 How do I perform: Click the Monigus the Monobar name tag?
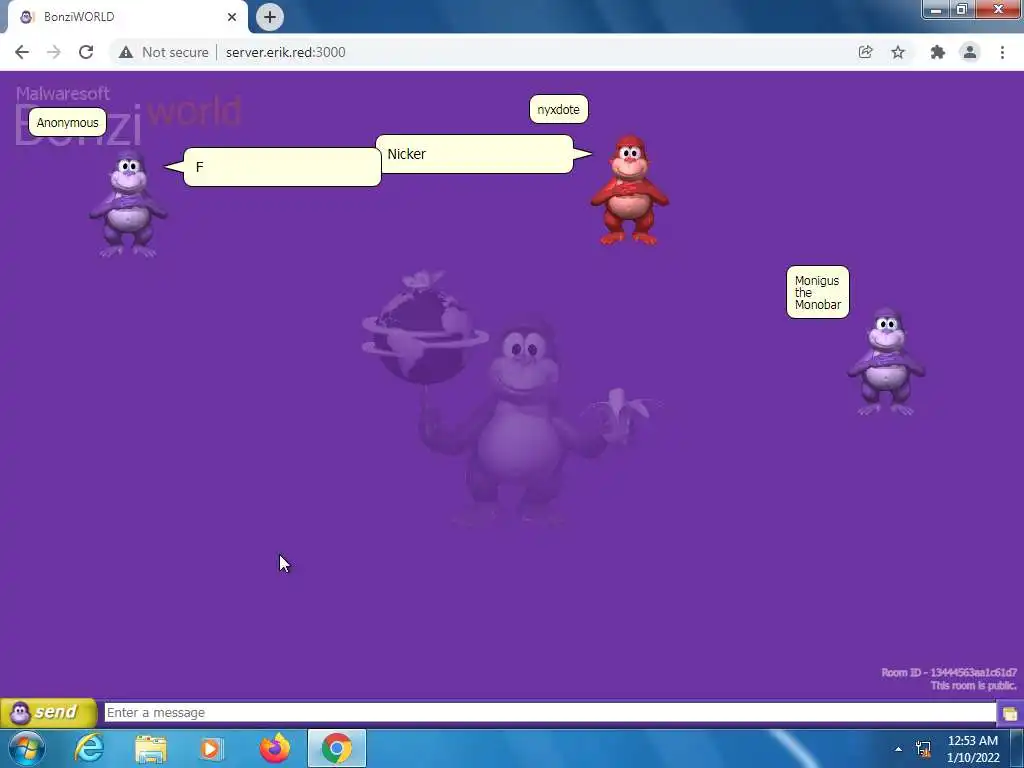pyautogui.click(x=818, y=292)
